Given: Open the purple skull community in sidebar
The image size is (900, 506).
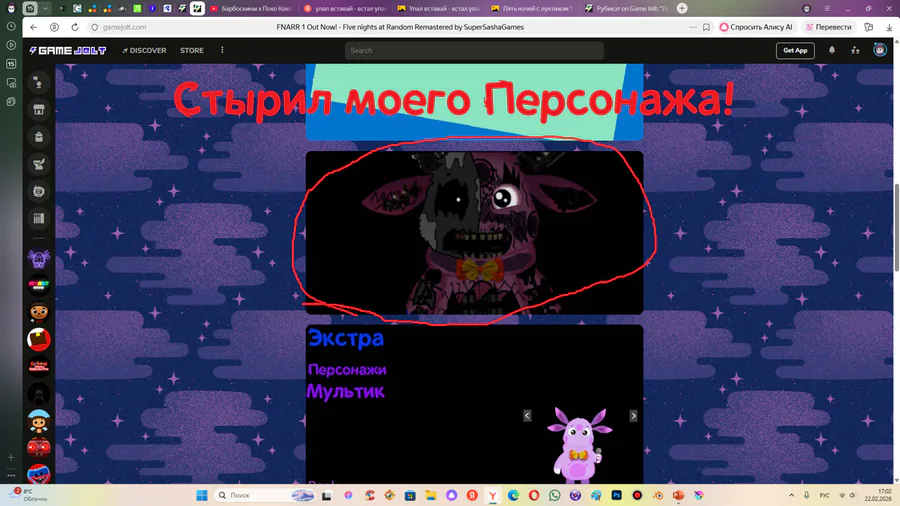Looking at the screenshot, I should click(x=38, y=259).
